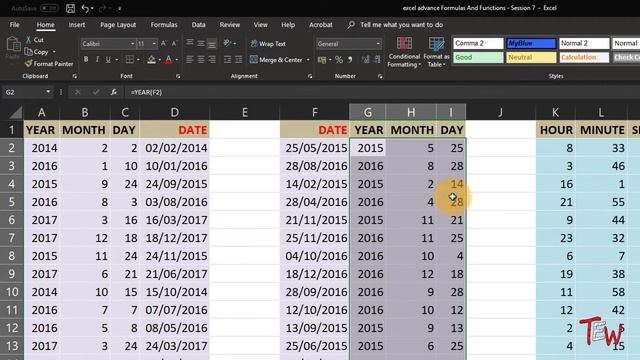This screenshot has height=360, width=640.
Task: Open the Merge & Center dropdown arrow
Action: click(x=308, y=60)
